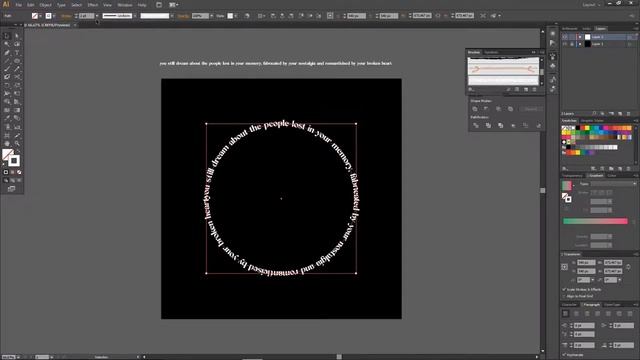The height and width of the screenshot is (360, 640).
Task: Click the New Brush icon in Brushes panel
Action: click(x=526, y=89)
